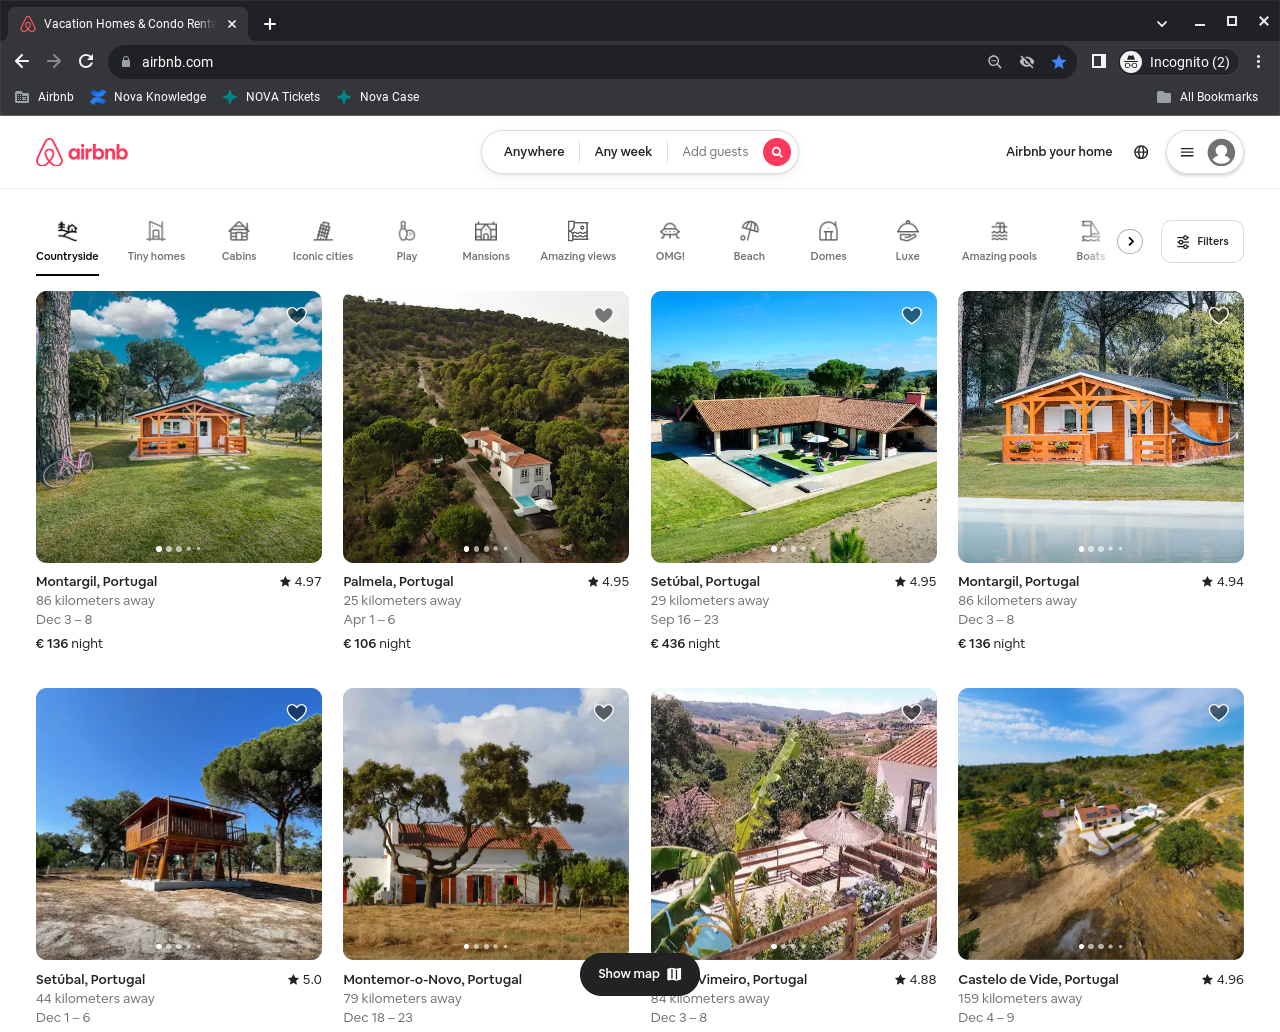Bookmark this page with the star icon
Viewport: 1280px width, 1032px height.
(1059, 62)
